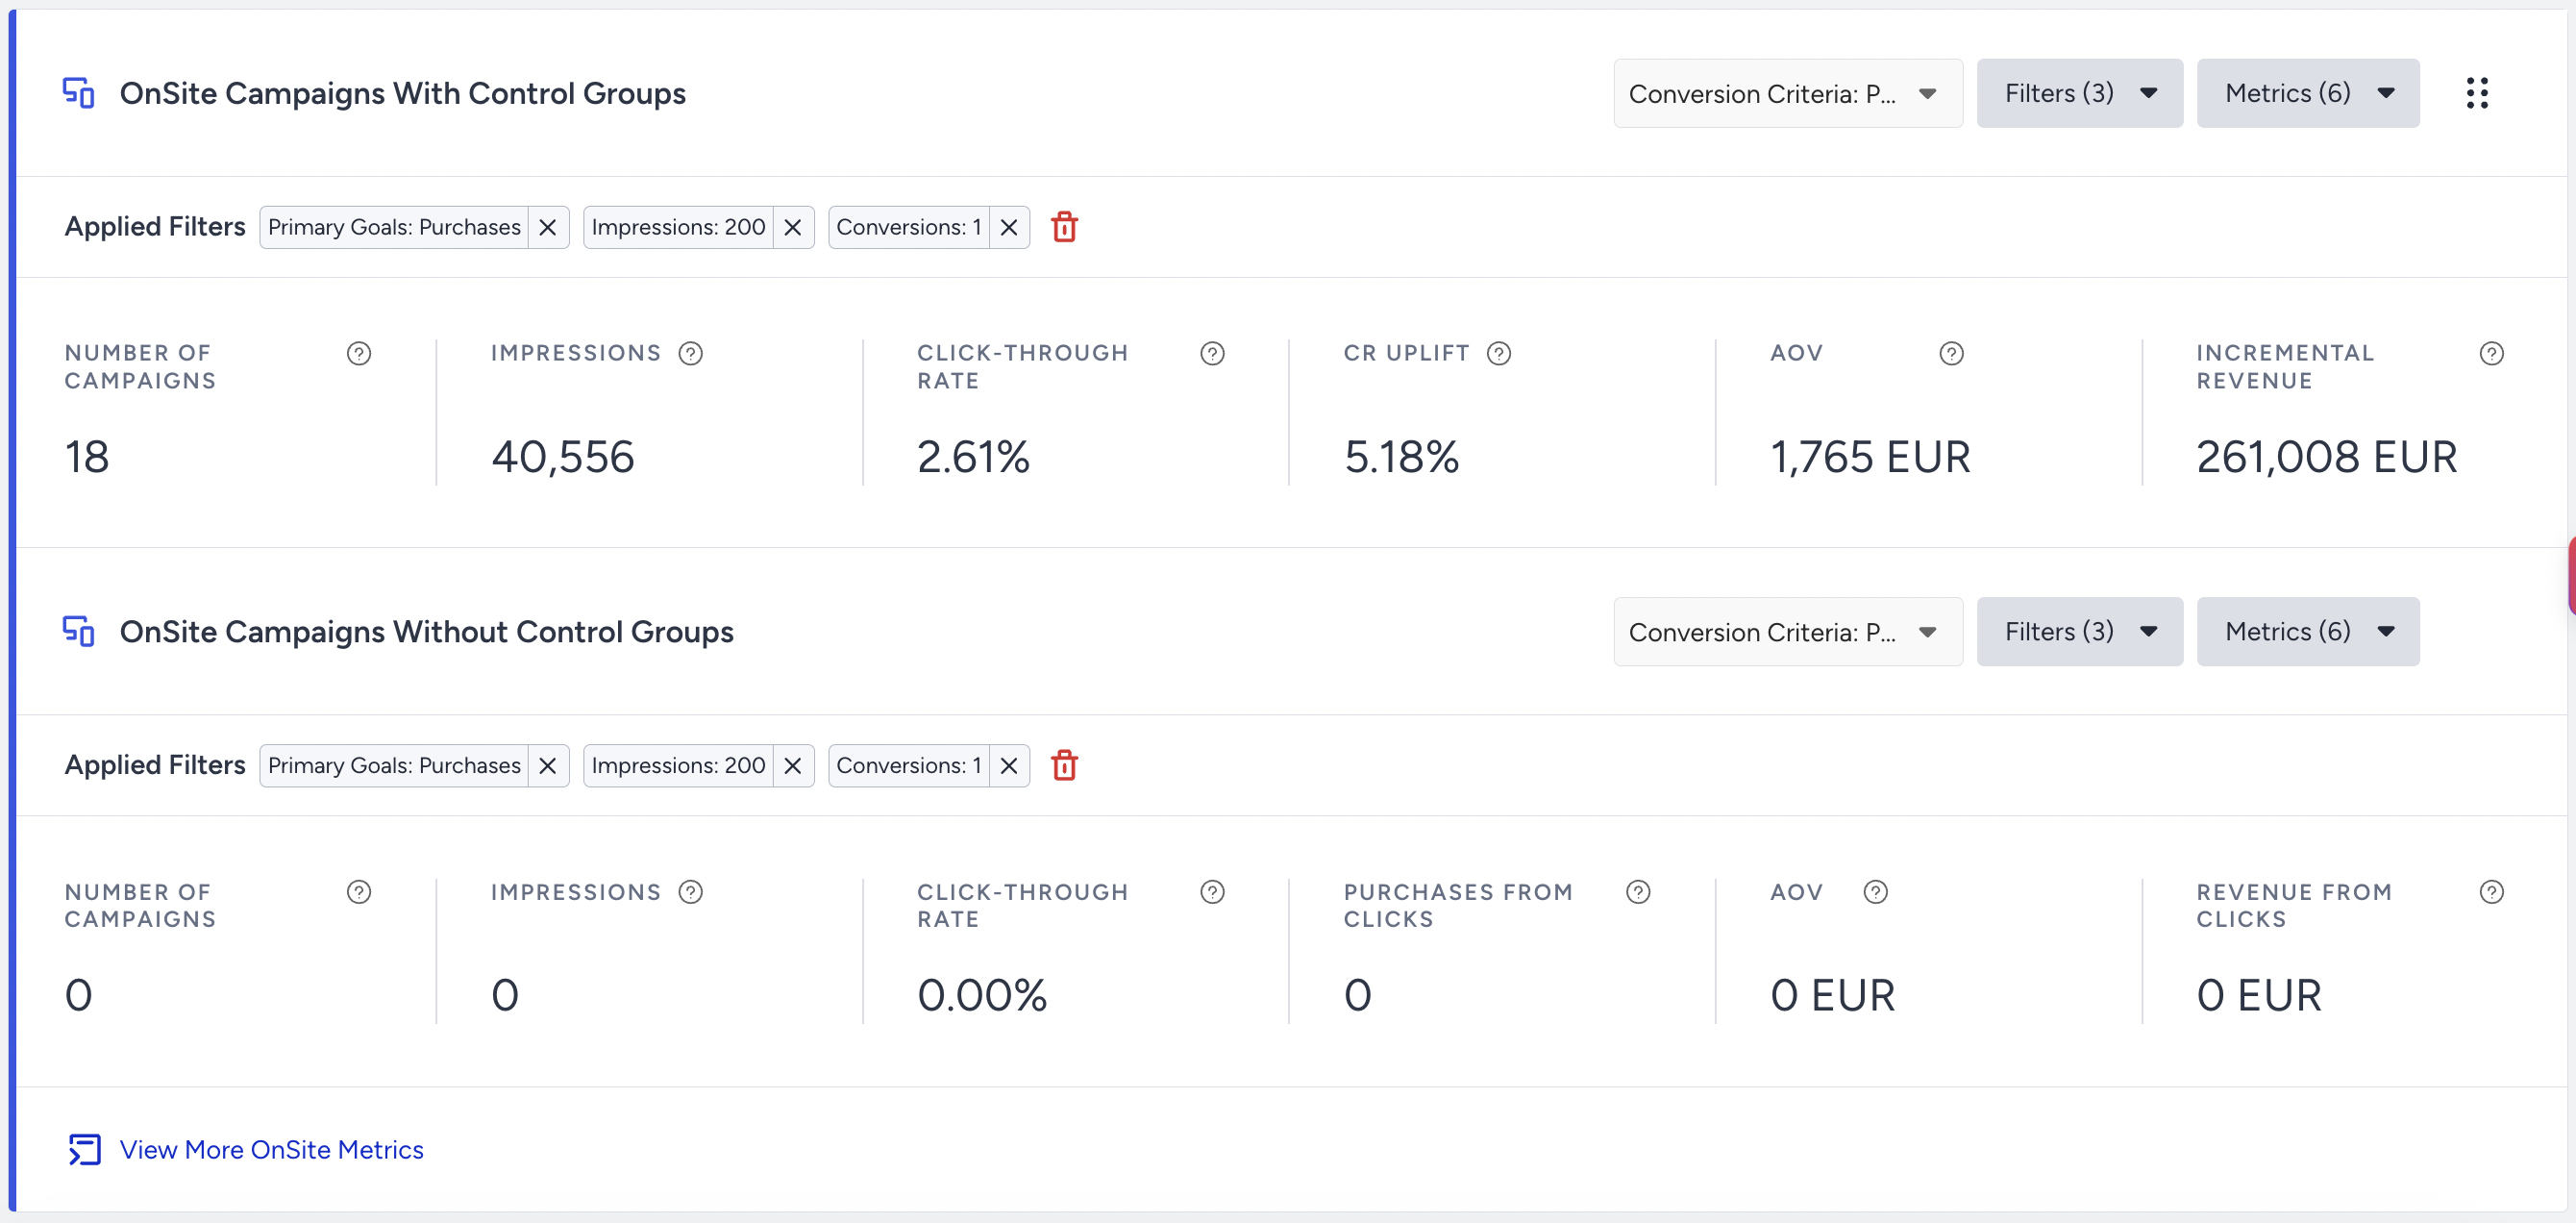2576x1223 pixels.
Task: Show help for Purchases From Clicks
Action: 1637,891
